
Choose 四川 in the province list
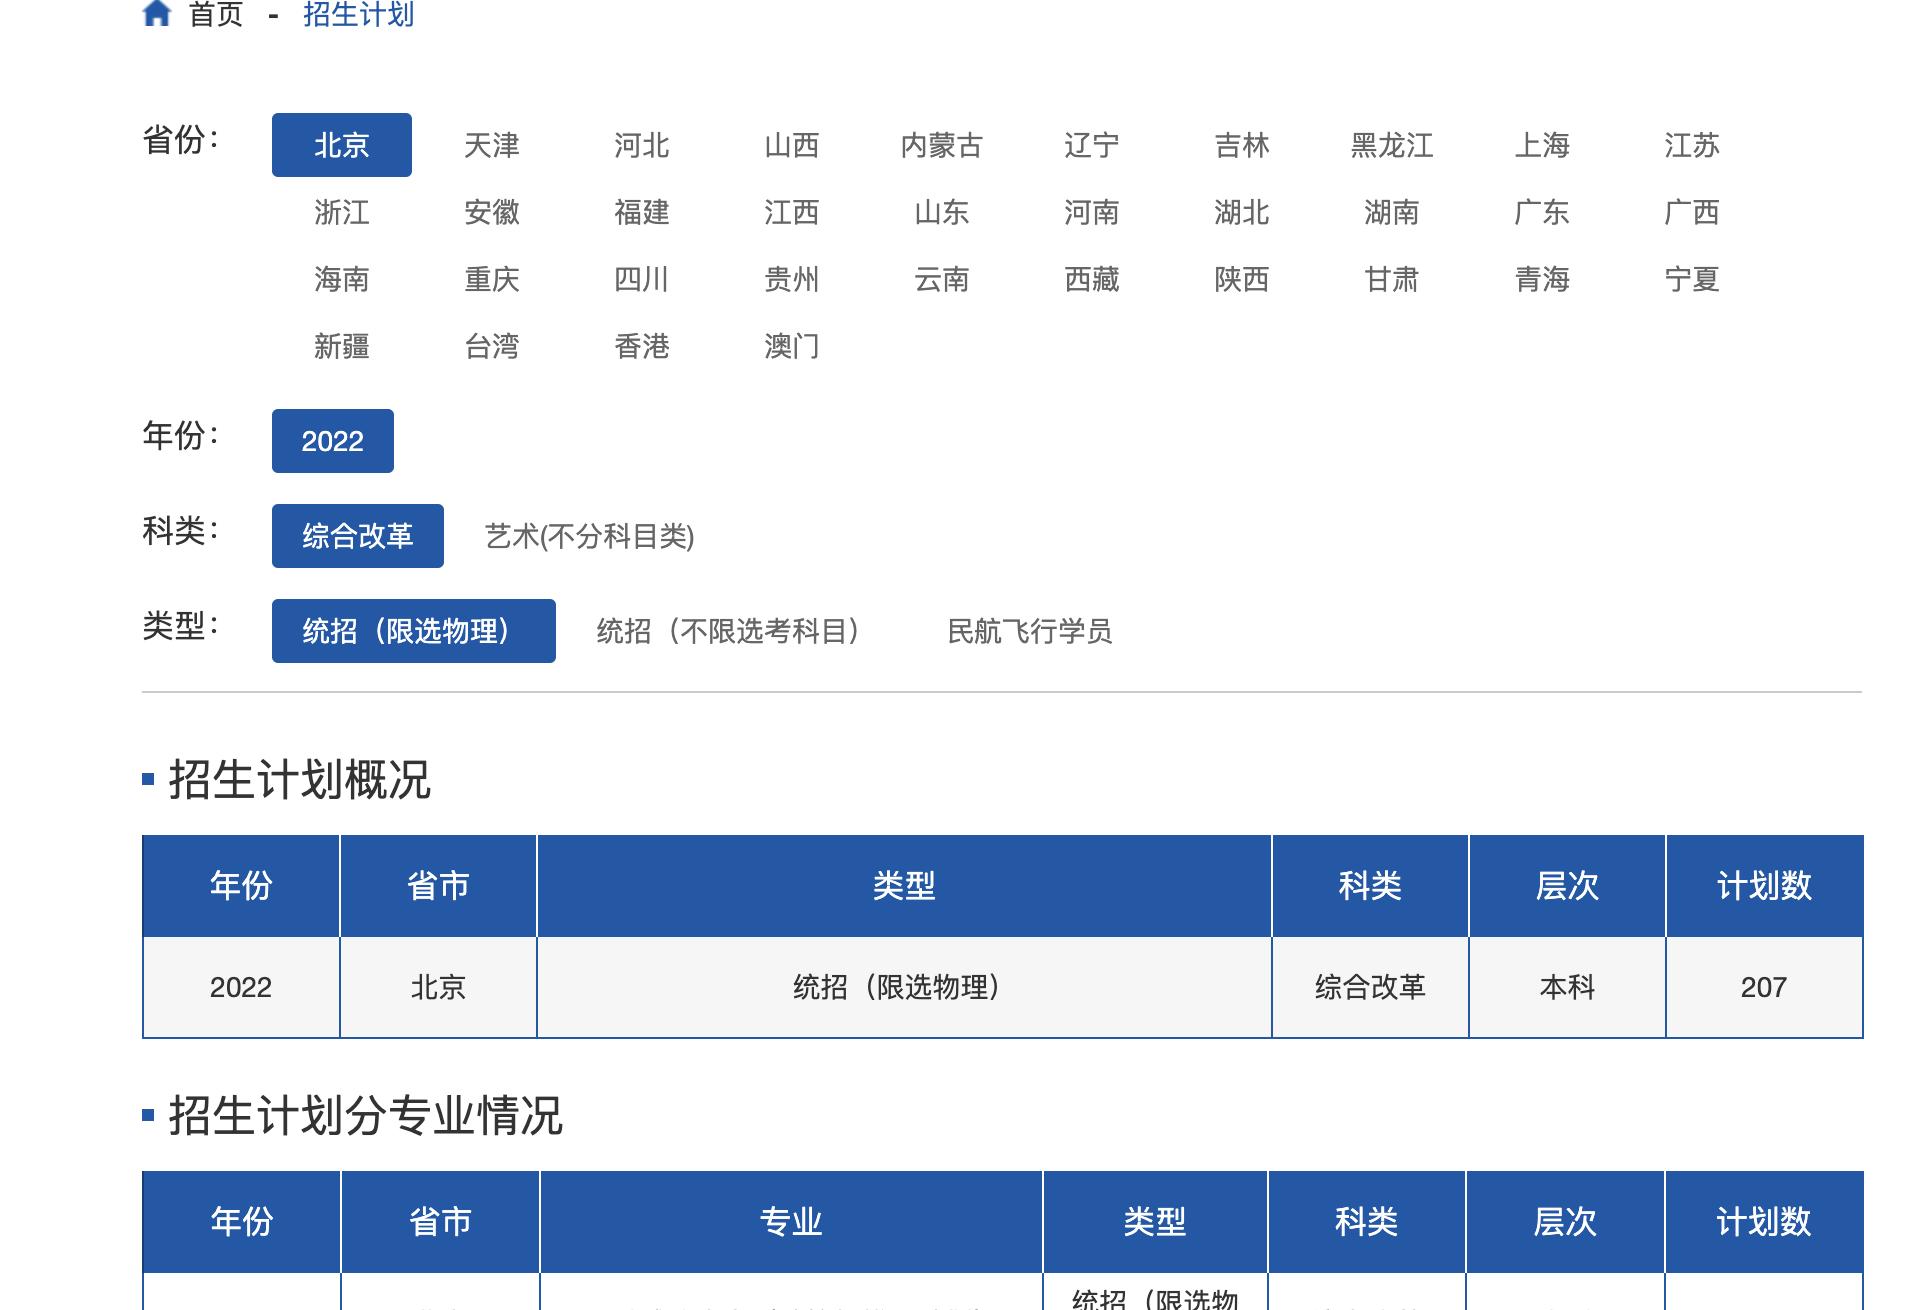[x=643, y=279]
